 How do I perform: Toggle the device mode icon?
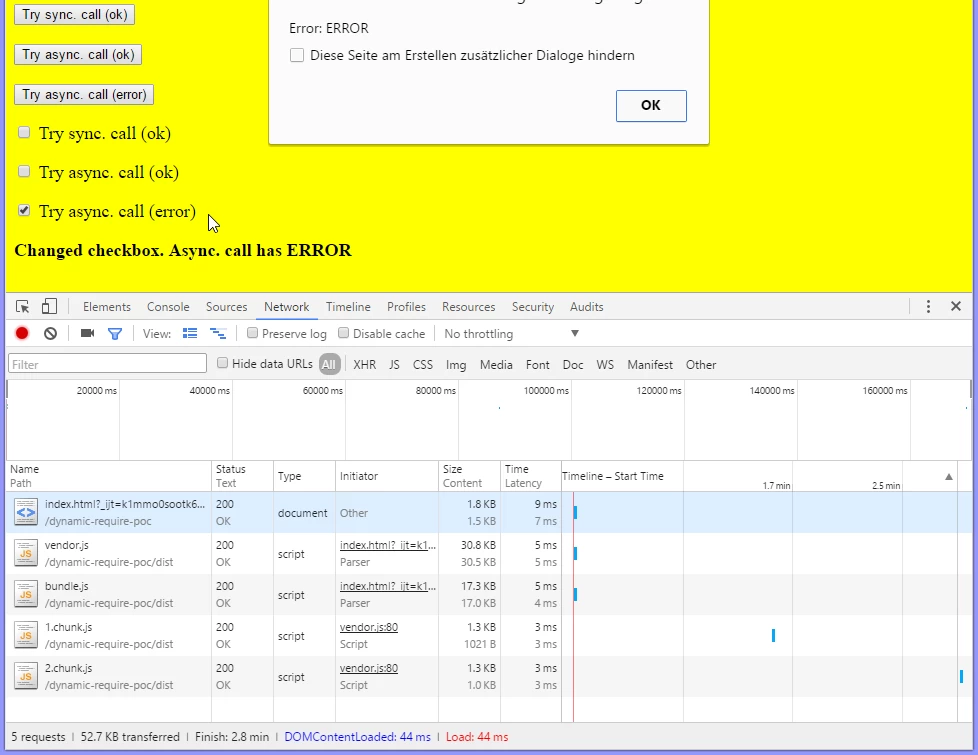[x=49, y=307]
